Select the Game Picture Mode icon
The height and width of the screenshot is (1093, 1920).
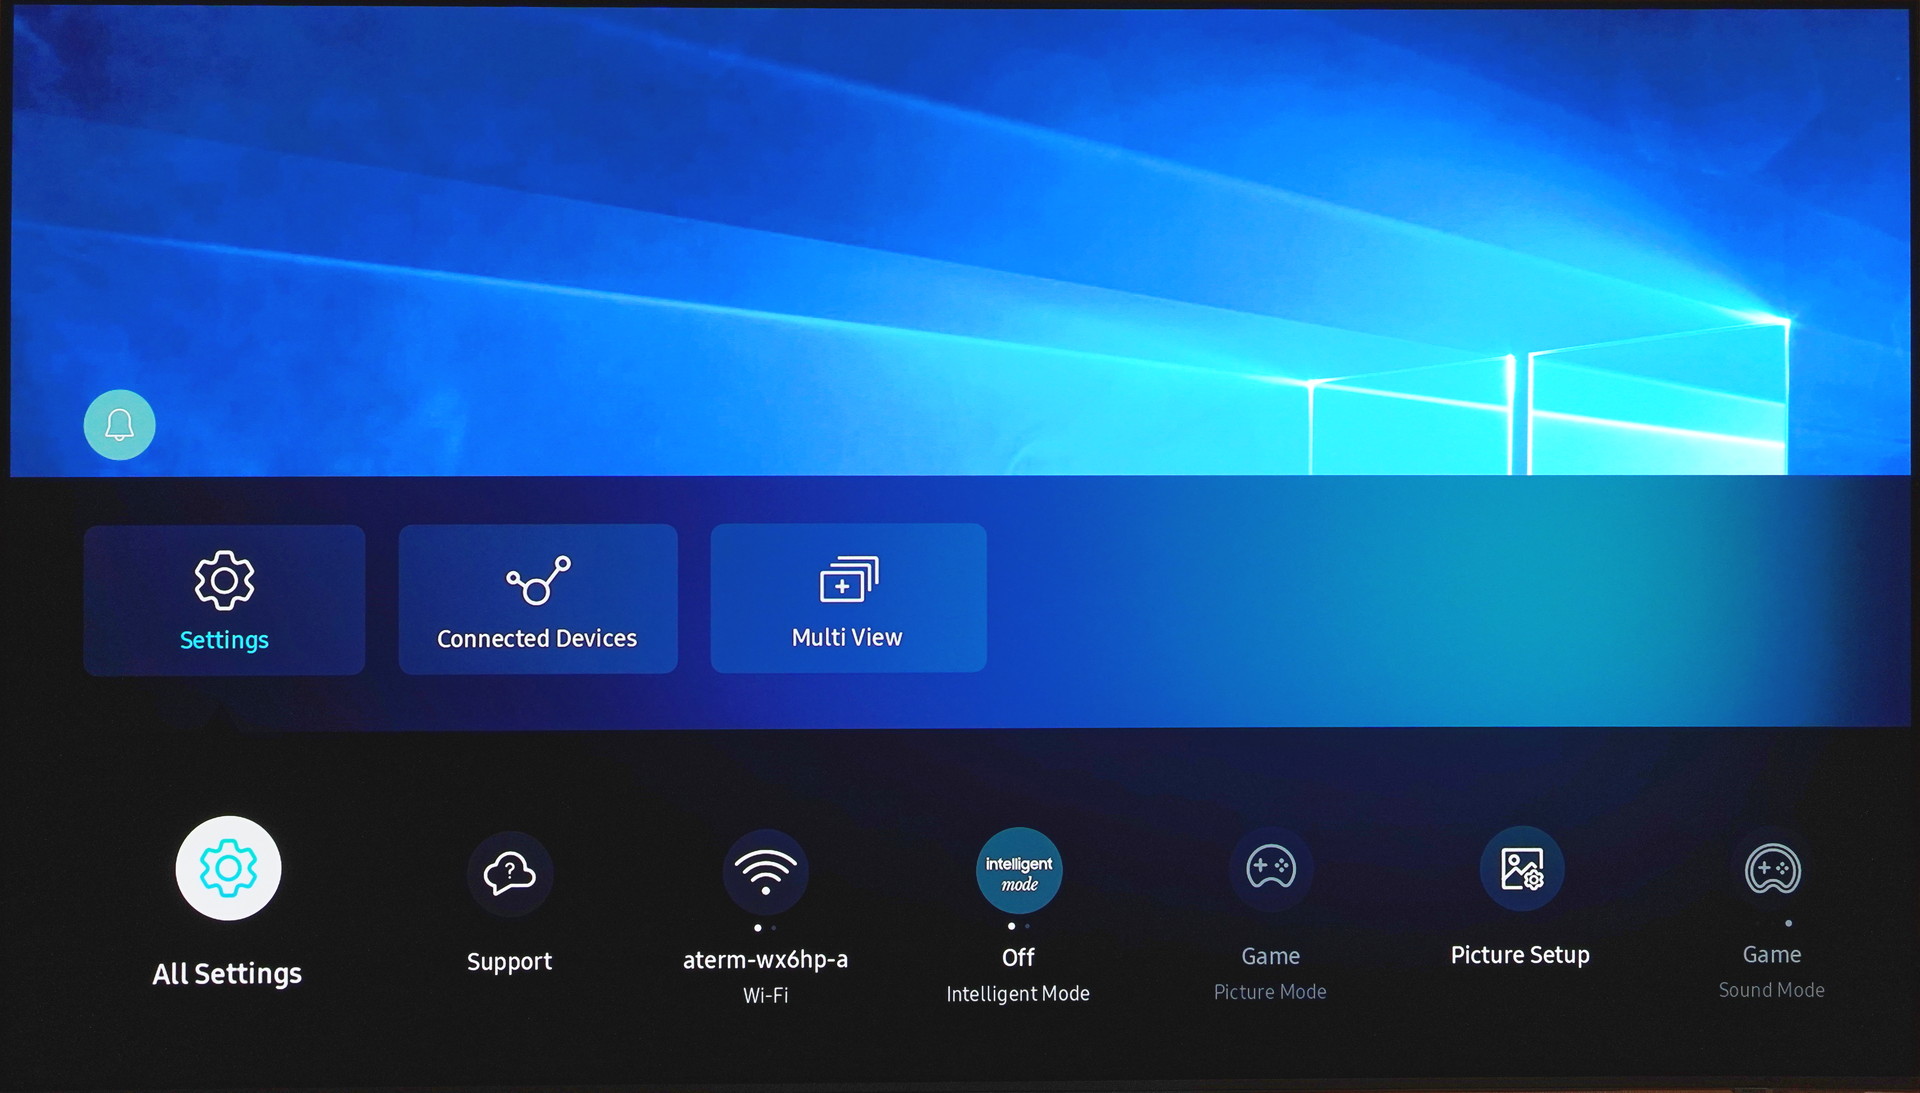tap(1271, 868)
